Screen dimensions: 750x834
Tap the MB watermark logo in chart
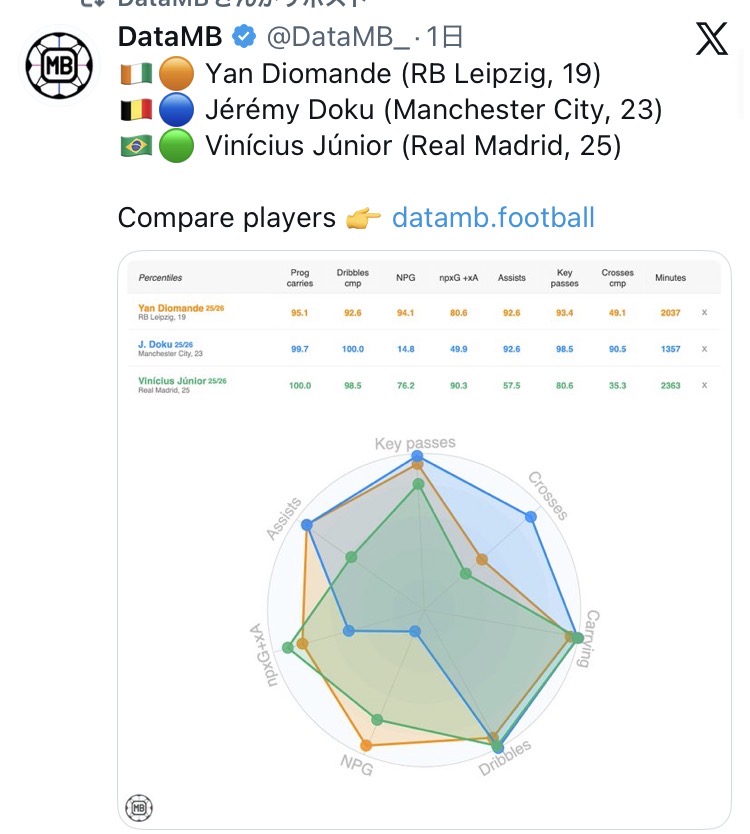(x=139, y=808)
